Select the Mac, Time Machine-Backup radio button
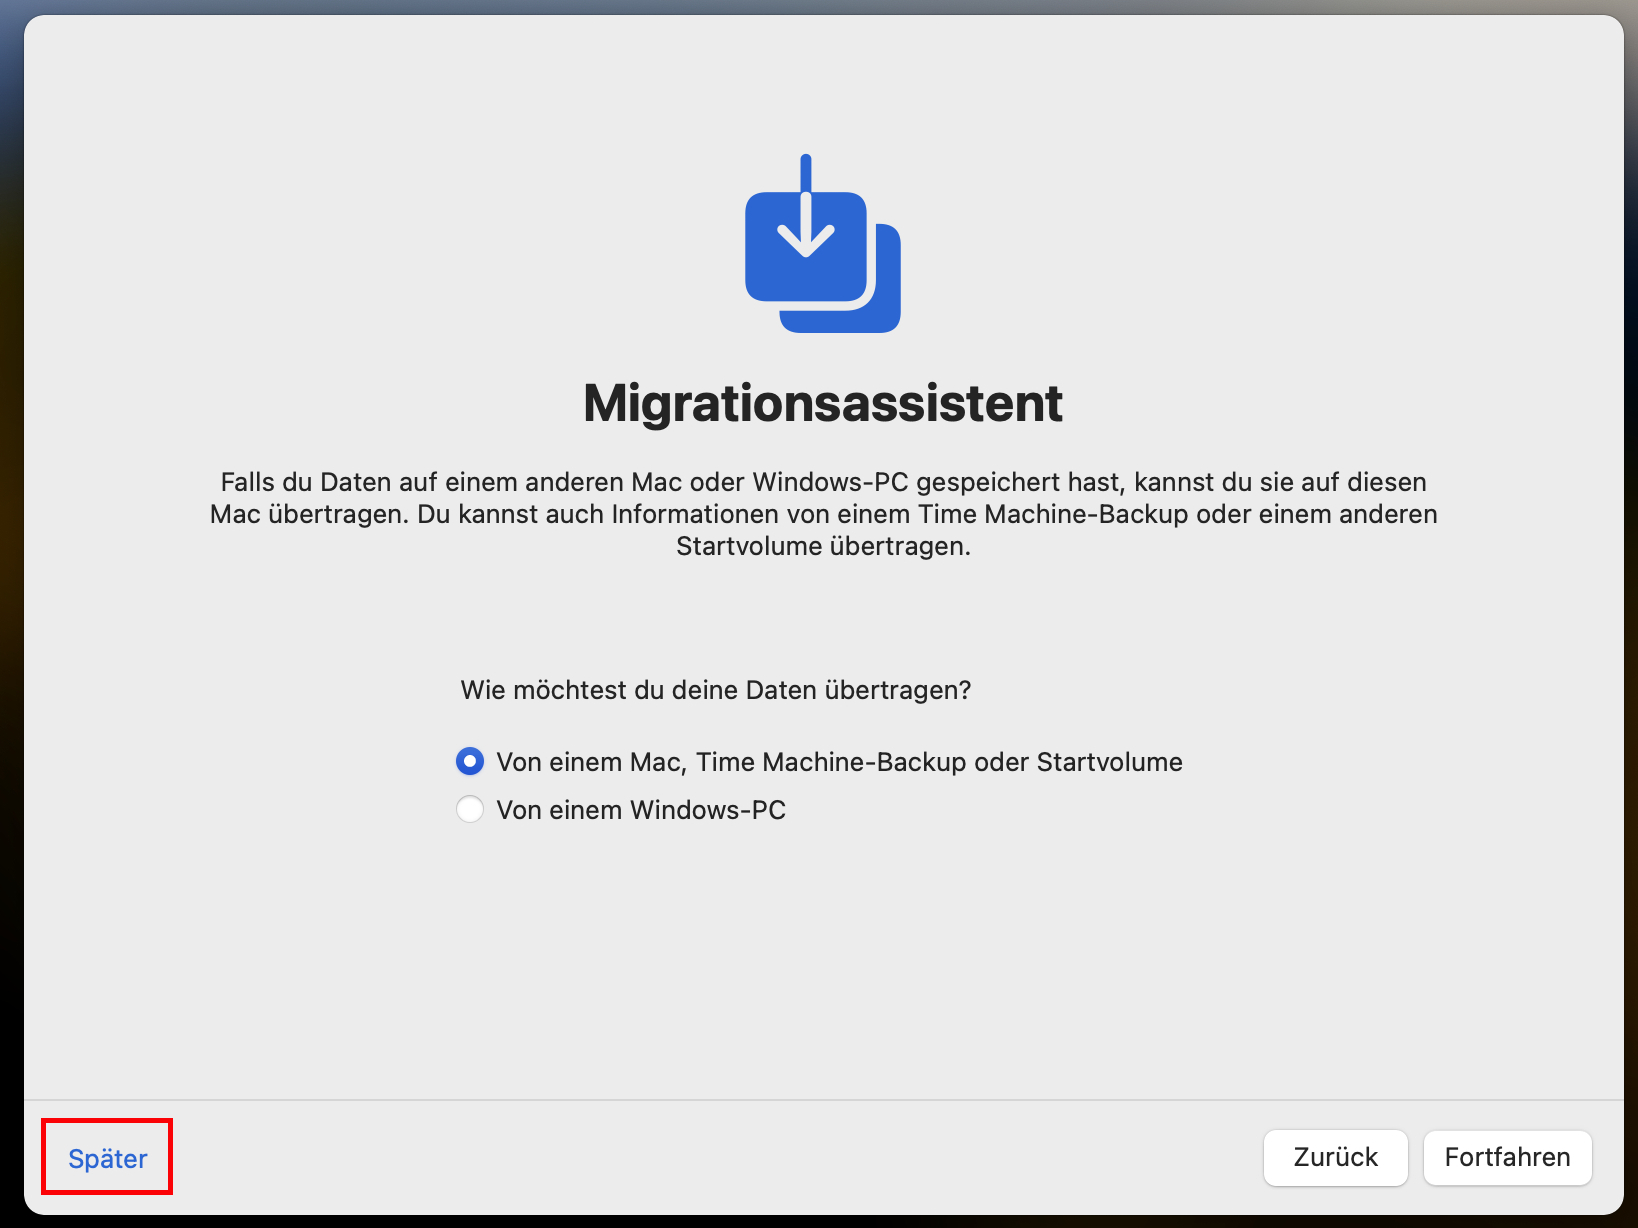The image size is (1638, 1228). 470,762
